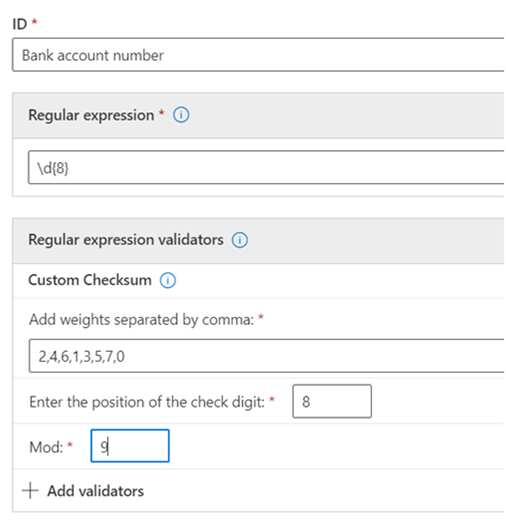The width and height of the screenshot is (506, 527).
Task: Open info icon next to Regular expression validators
Action: point(240,240)
